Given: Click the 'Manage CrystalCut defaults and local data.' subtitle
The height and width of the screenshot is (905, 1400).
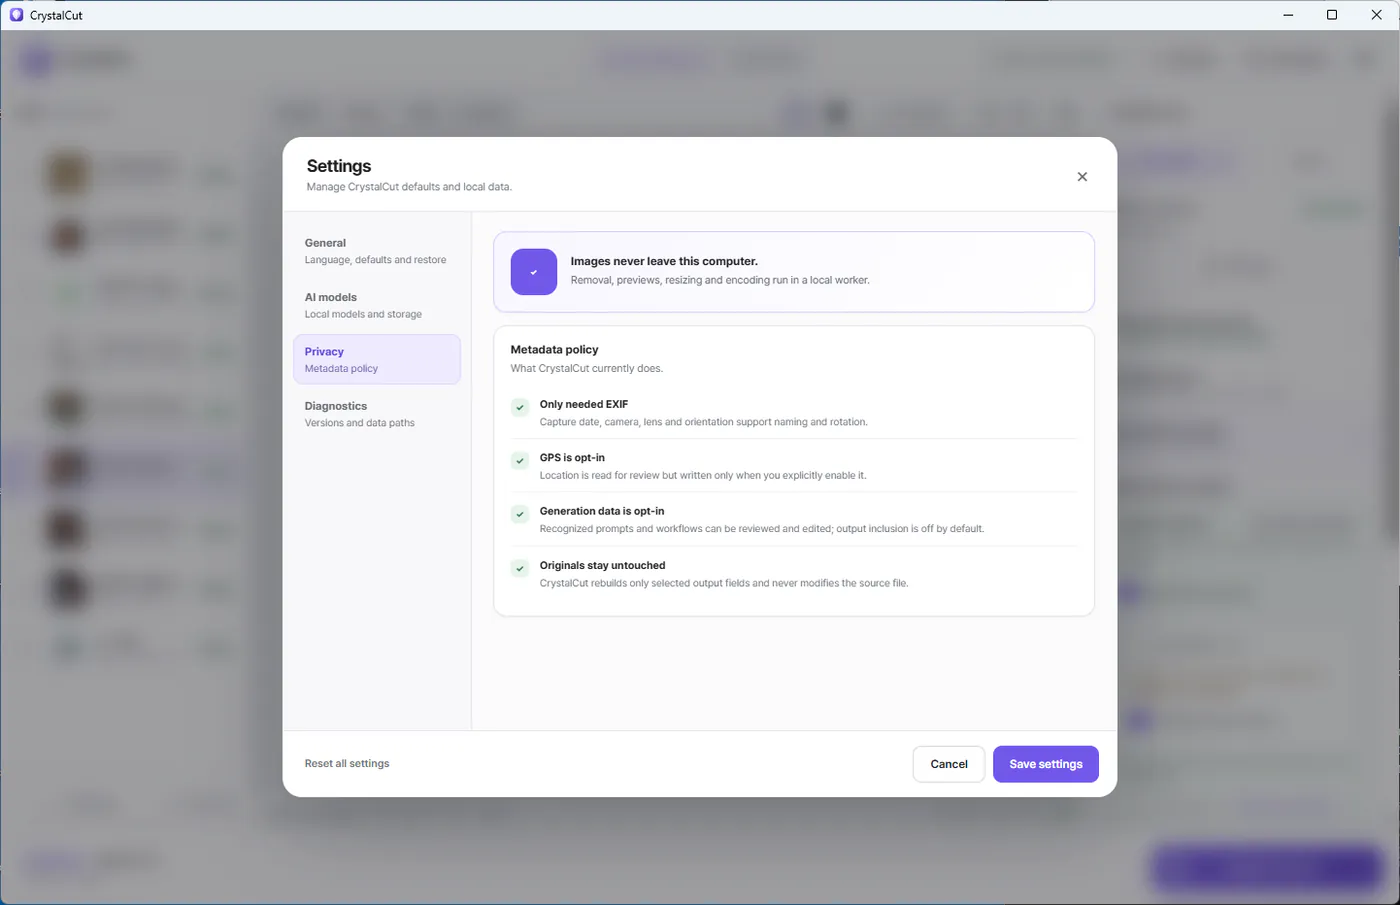Looking at the screenshot, I should 409,187.
